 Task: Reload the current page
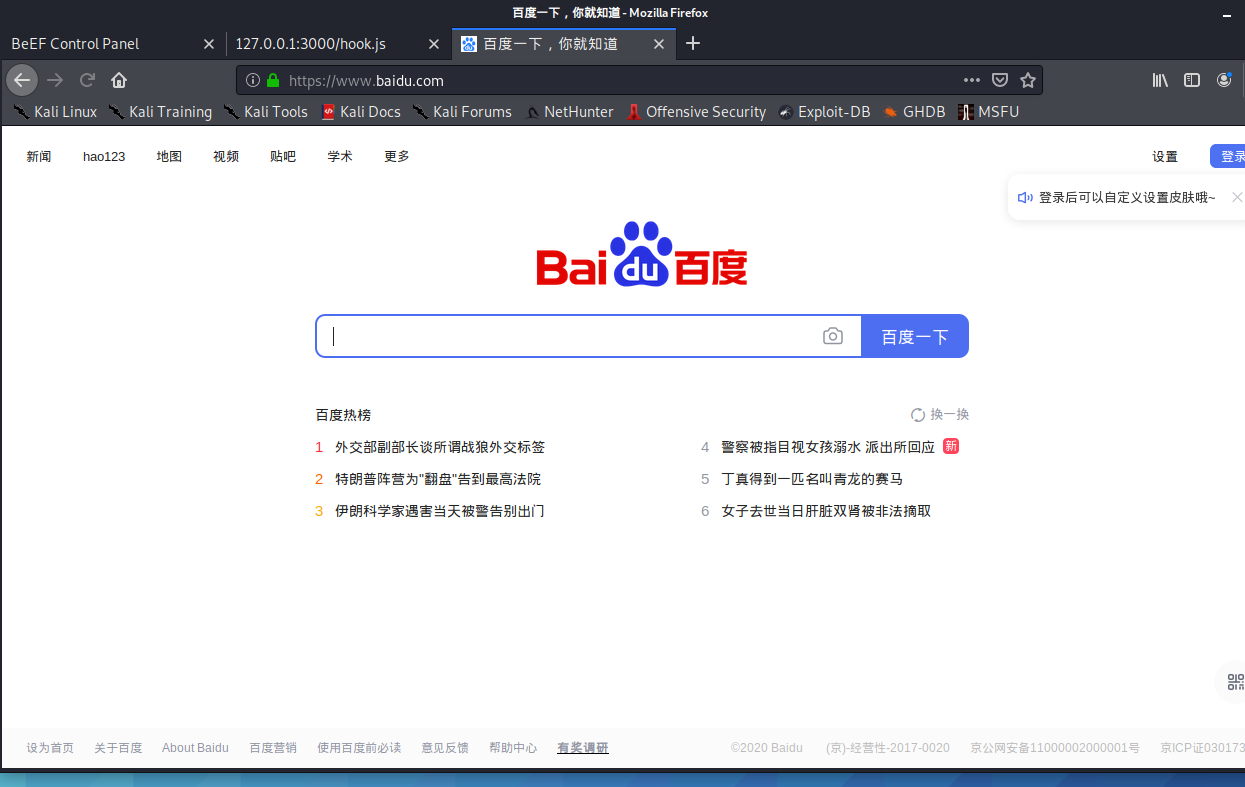[87, 80]
